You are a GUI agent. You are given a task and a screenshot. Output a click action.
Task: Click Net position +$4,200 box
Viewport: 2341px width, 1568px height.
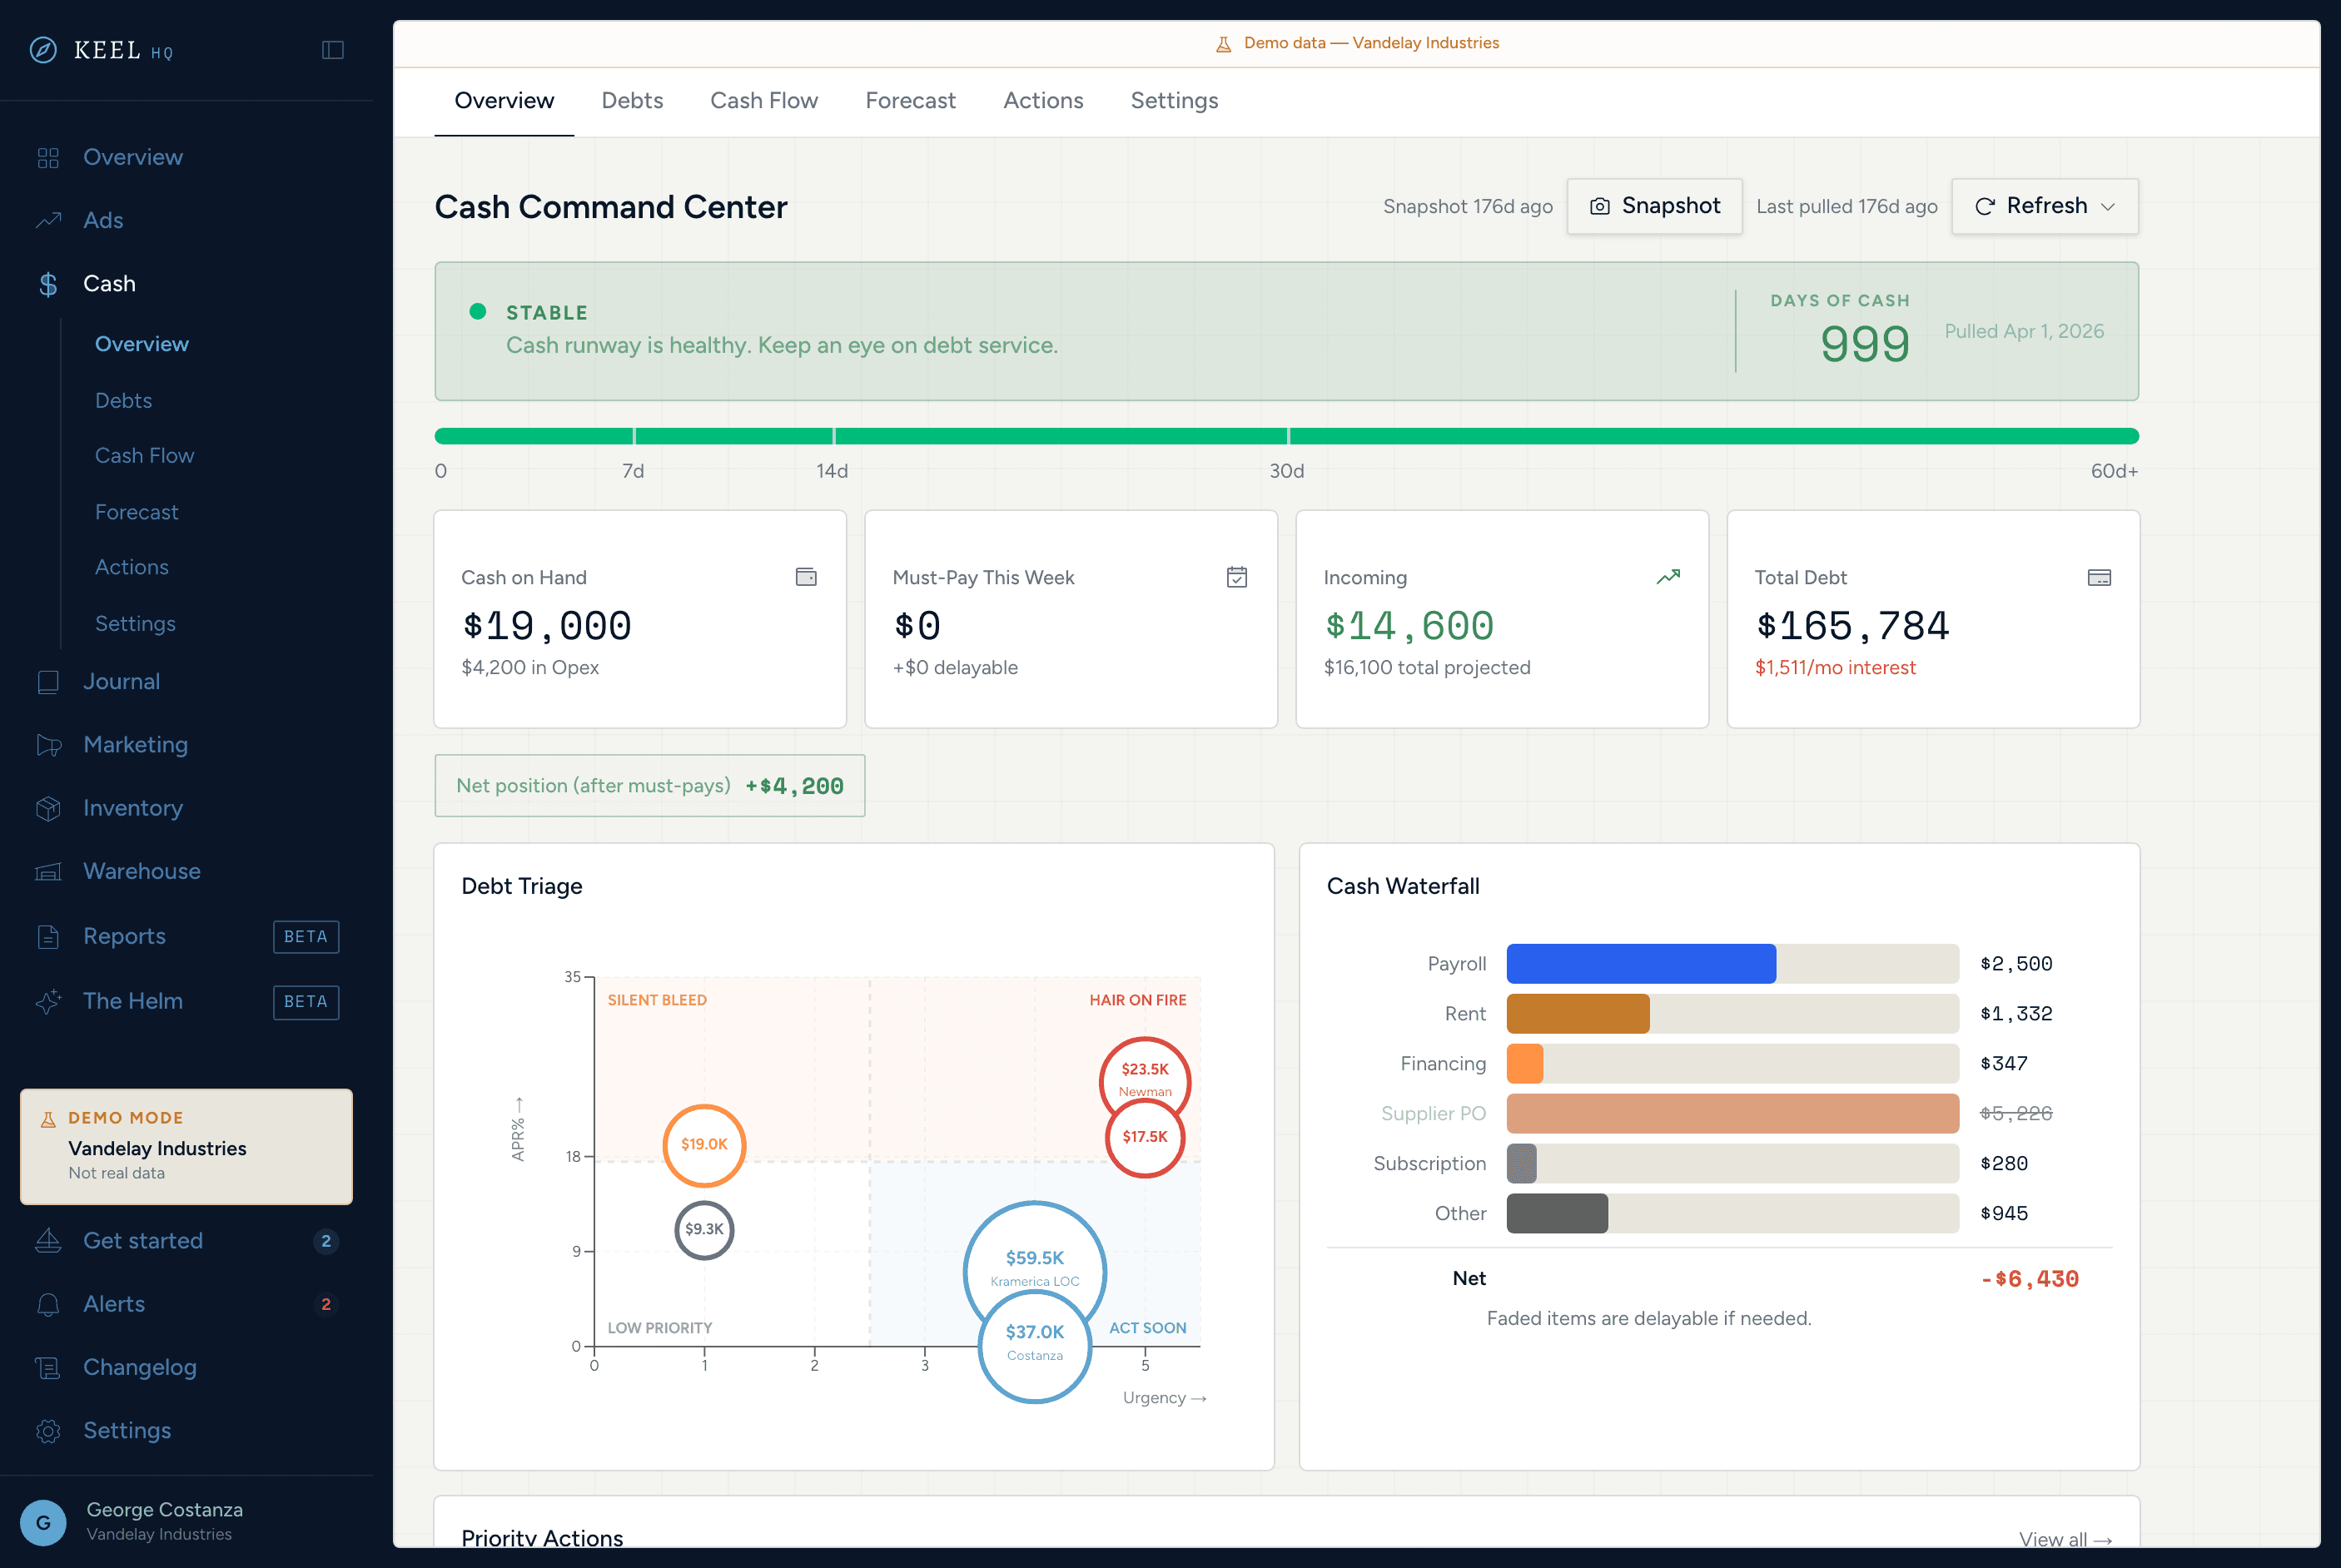[650, 786]
